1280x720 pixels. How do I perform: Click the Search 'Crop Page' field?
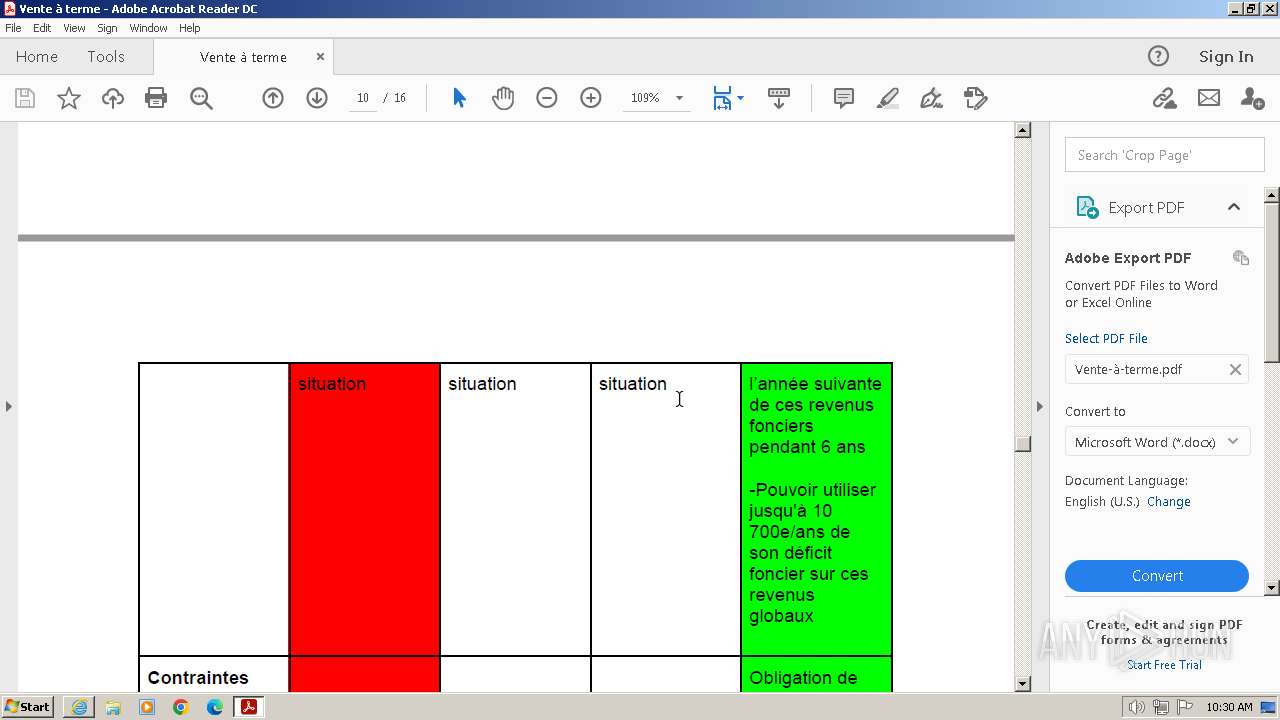click(1165, 155)
